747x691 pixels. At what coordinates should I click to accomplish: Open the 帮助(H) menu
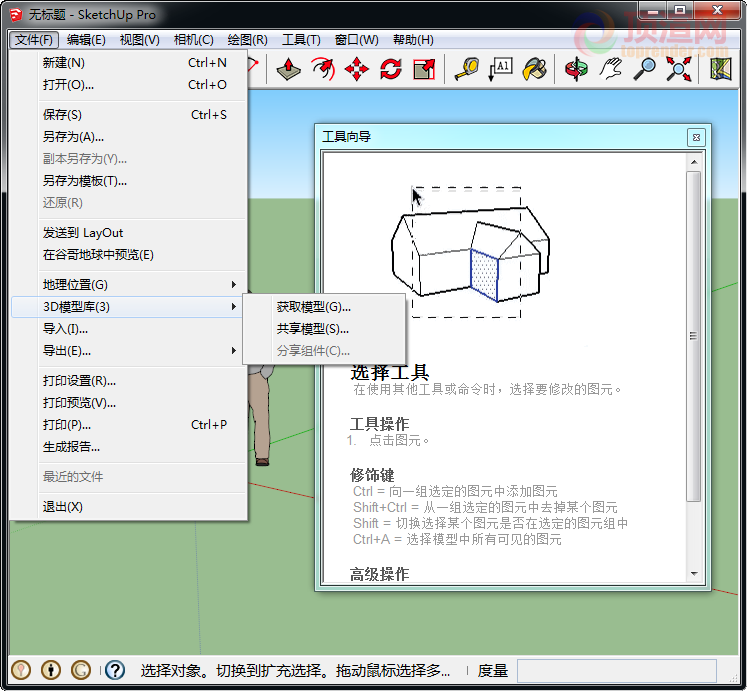tap(413, 40)
